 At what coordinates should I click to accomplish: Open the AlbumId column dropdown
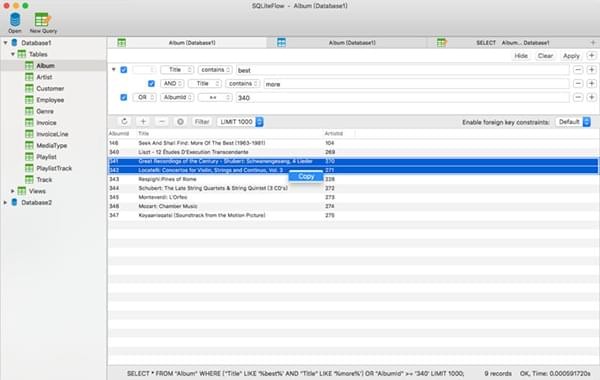point(177,98)
